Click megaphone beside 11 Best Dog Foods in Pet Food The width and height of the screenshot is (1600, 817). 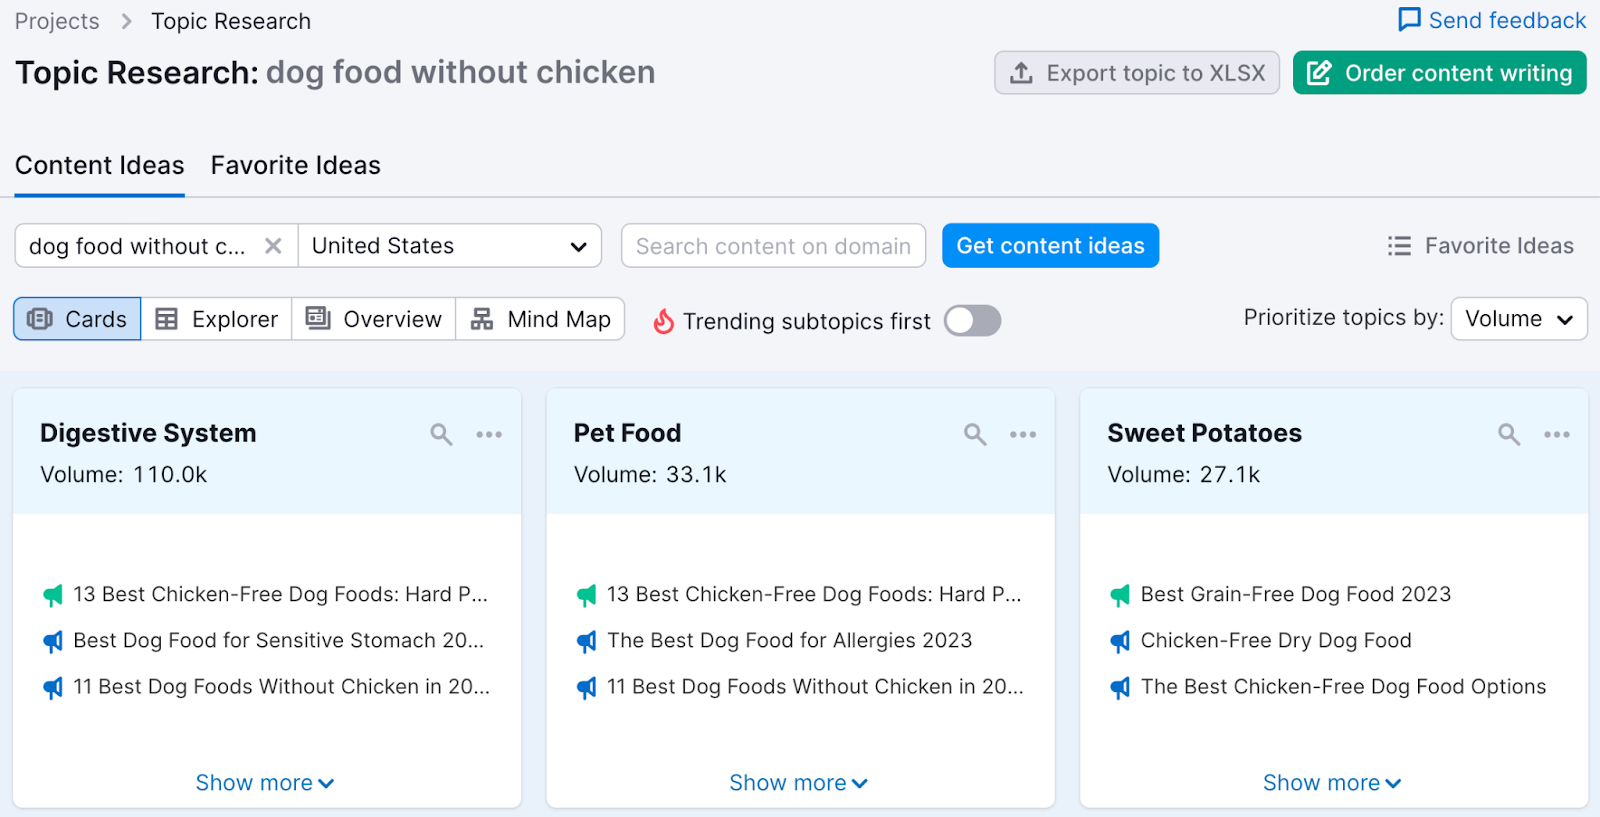[x=587, y=688]
